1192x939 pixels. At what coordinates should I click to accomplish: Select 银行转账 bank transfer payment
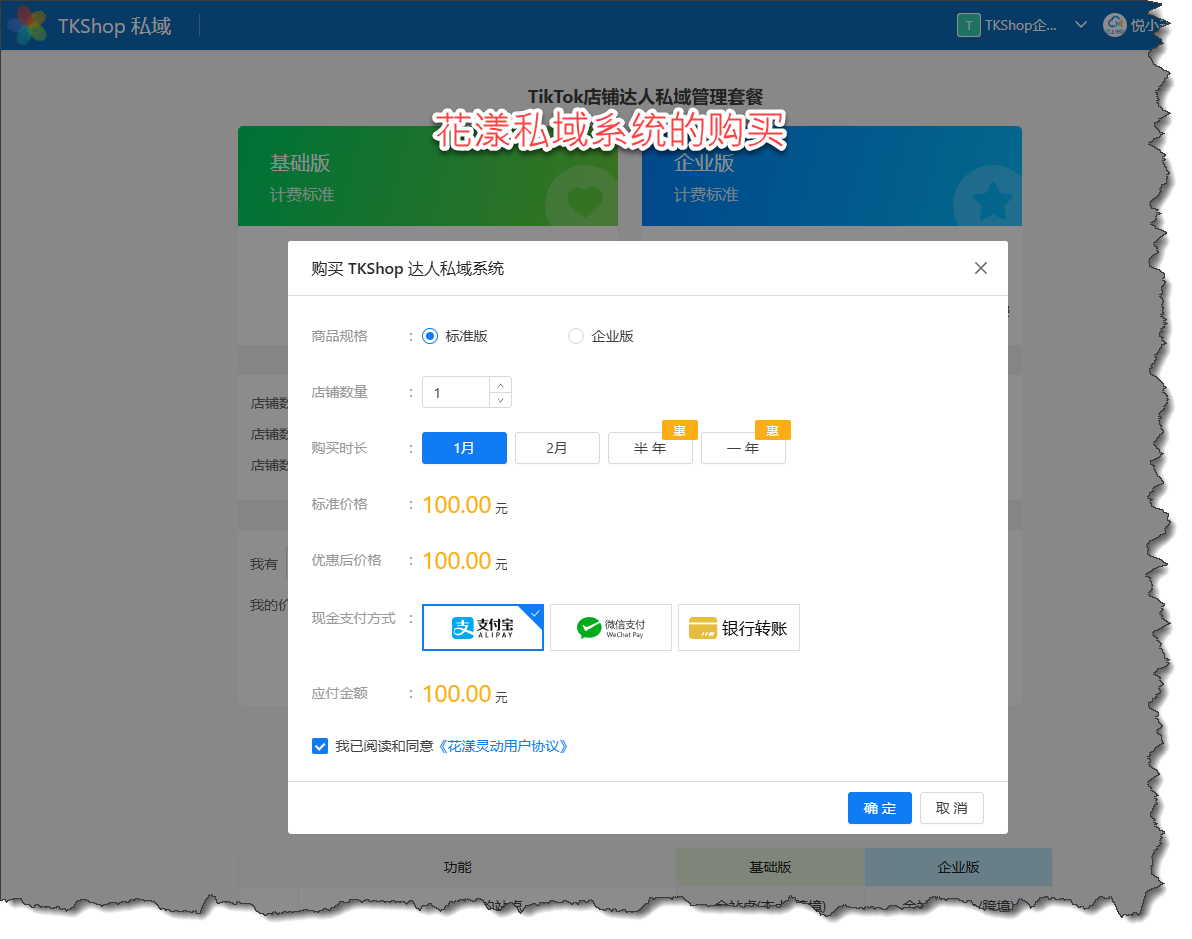pyautogui.click(x=738, y=627)
